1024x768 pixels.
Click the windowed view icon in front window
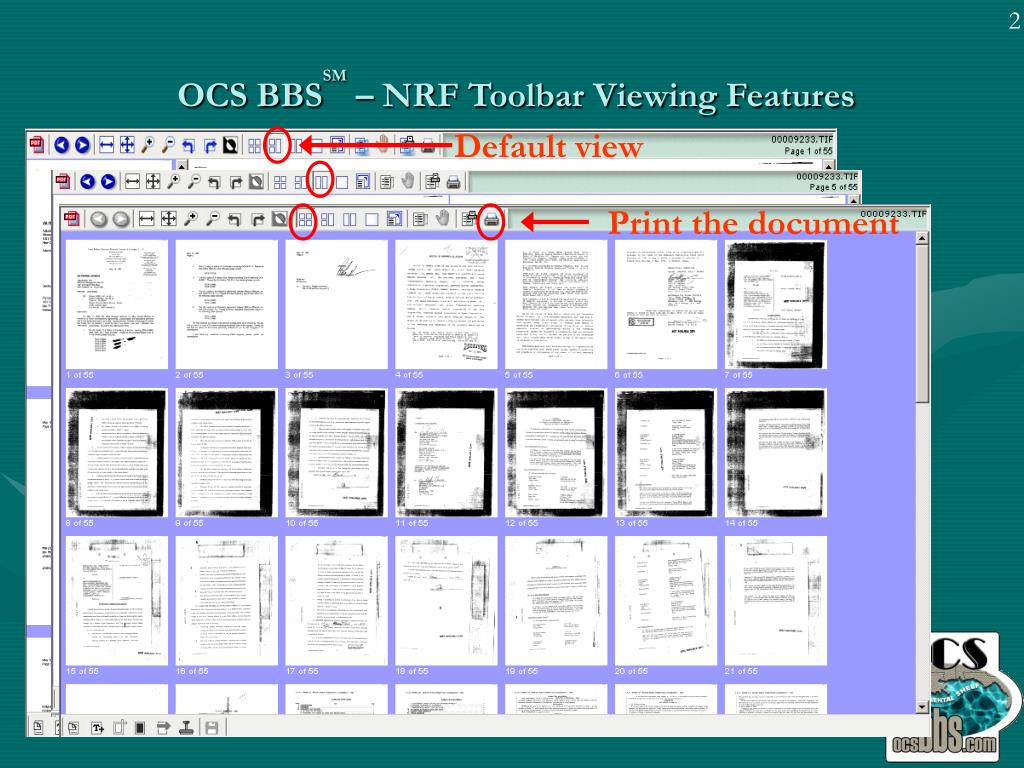[x=394, y=219]
